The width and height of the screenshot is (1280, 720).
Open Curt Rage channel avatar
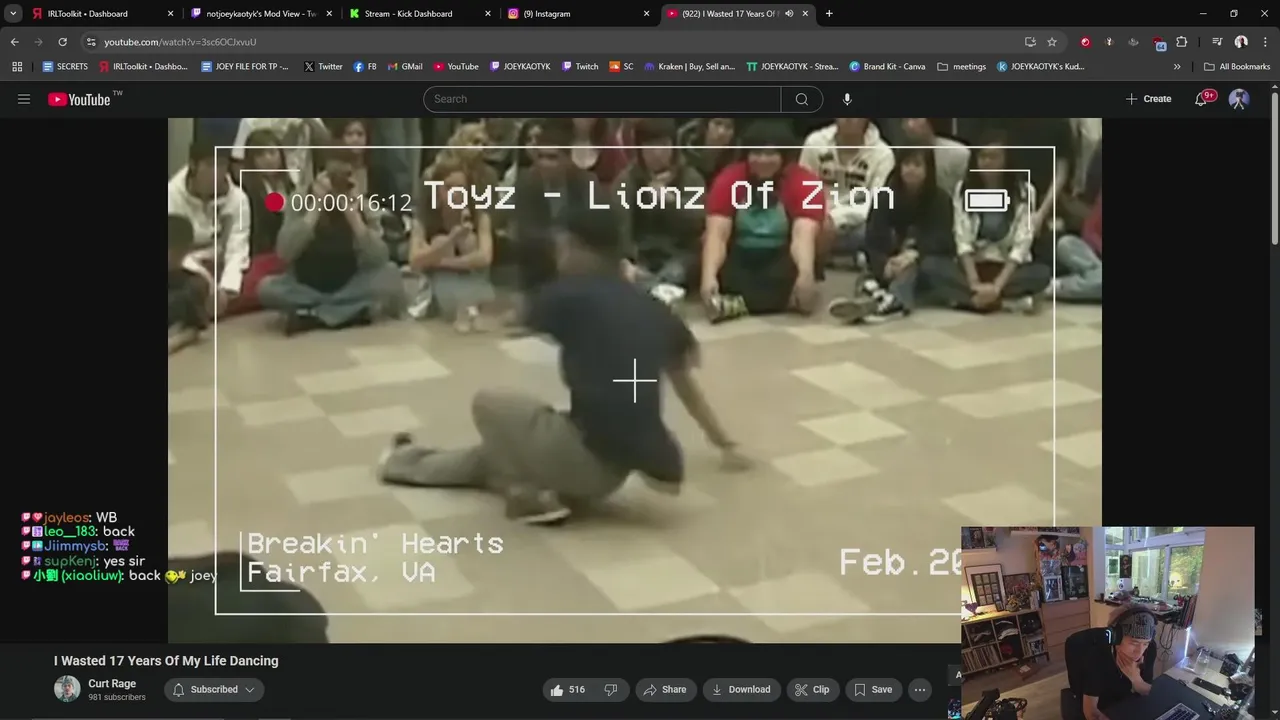tap(67, 689)
